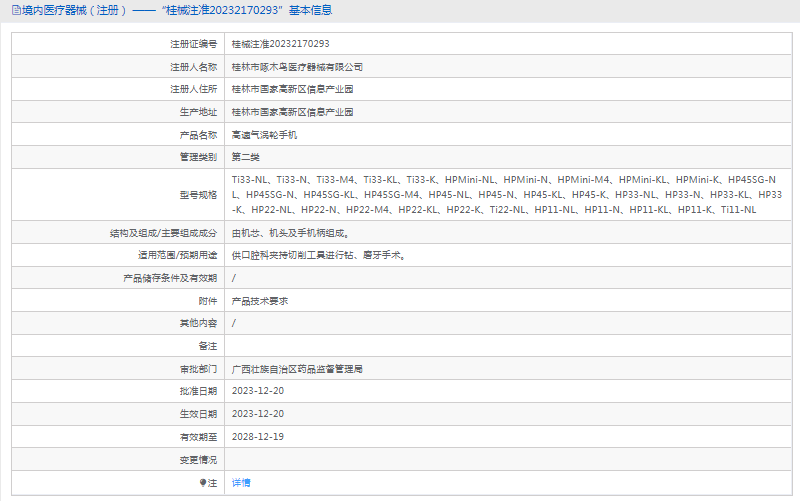Click the 批准日期 value 2023-12-20

(x=258, y=391)
